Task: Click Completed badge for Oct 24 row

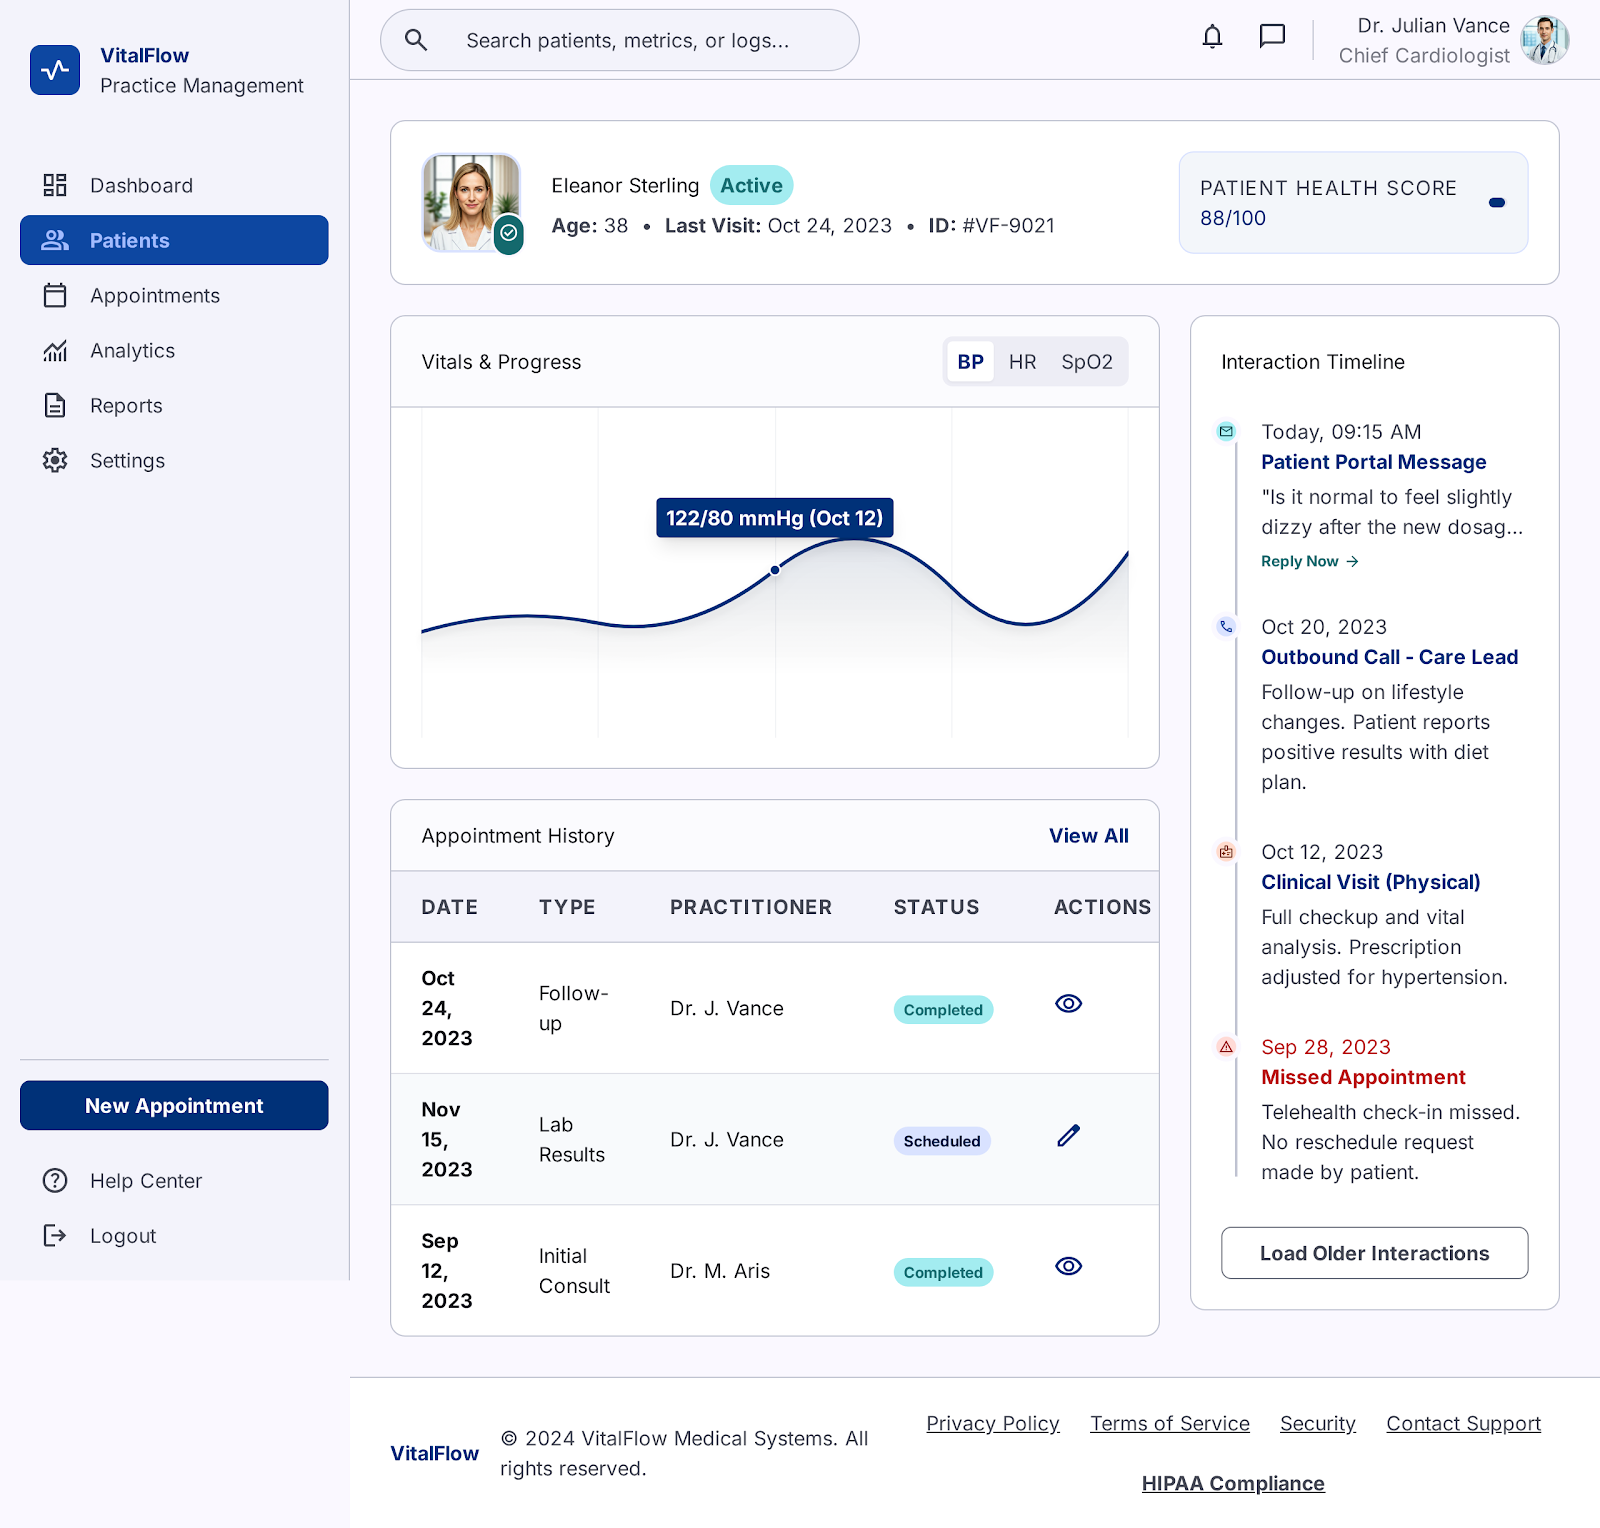Action: [943, 1010]
